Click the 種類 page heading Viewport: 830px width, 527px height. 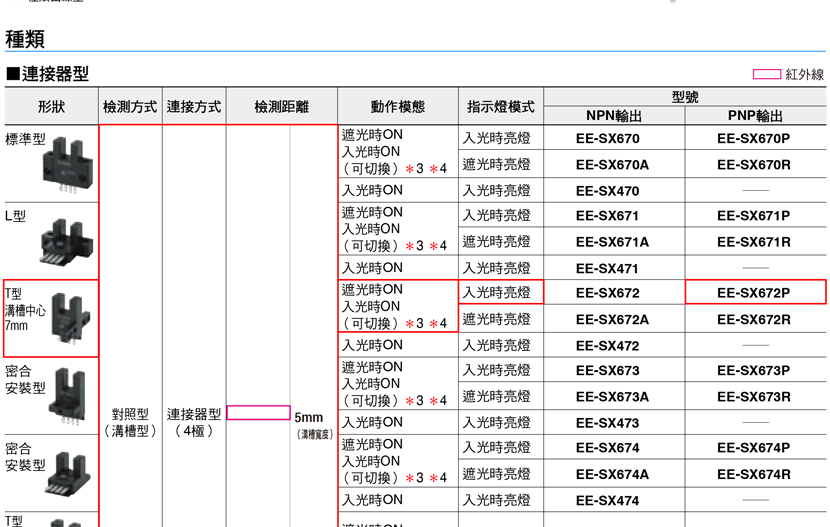click(25, 39)
